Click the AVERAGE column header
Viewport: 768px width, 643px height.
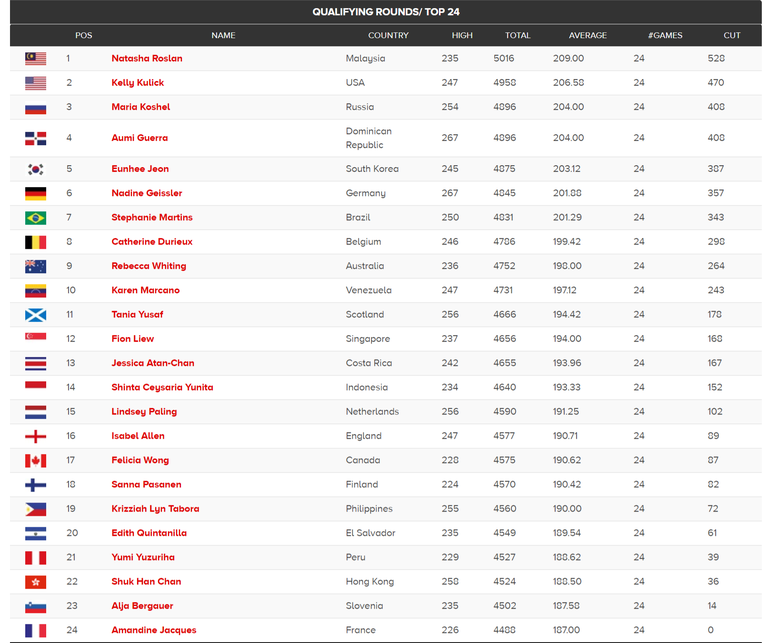pos(588,35)
